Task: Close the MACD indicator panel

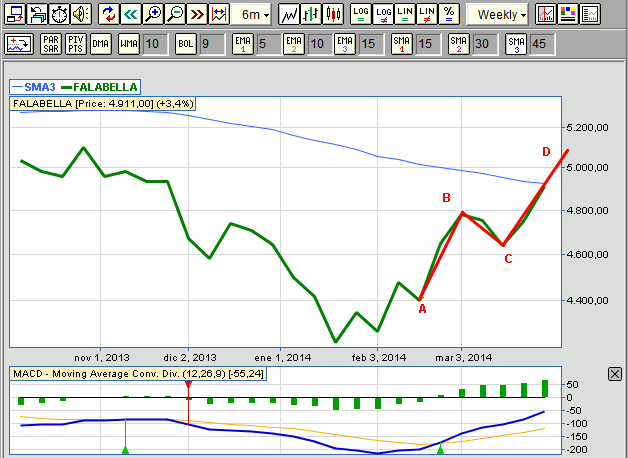Action: click(614, 373)
